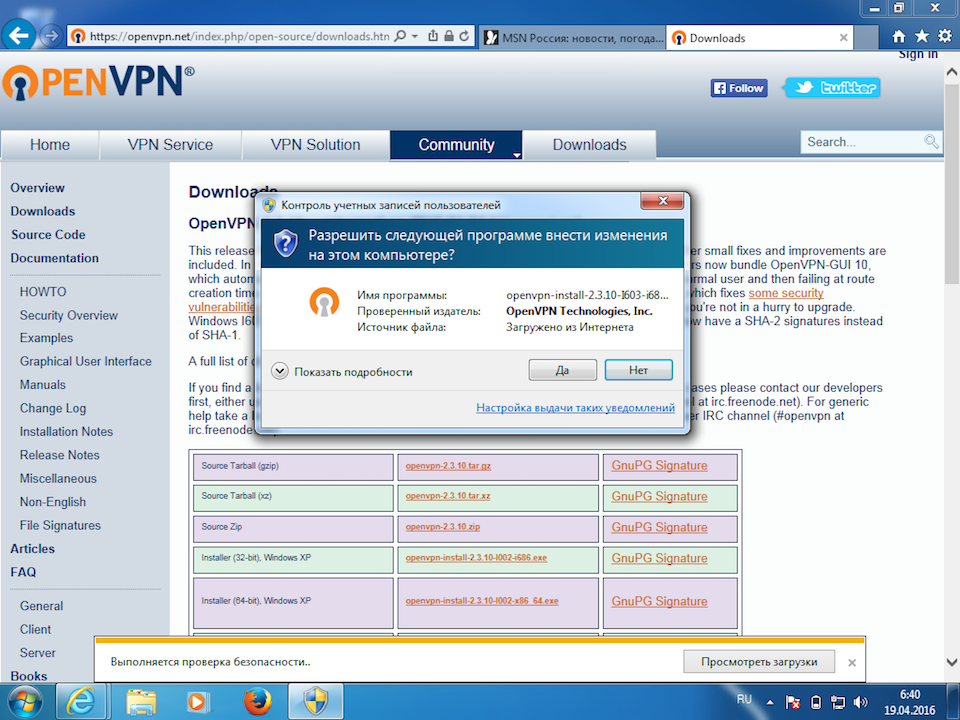This screenshot has height=720, width=960.
Task: Open Installation Notes sidebar link
Action: 66,432
